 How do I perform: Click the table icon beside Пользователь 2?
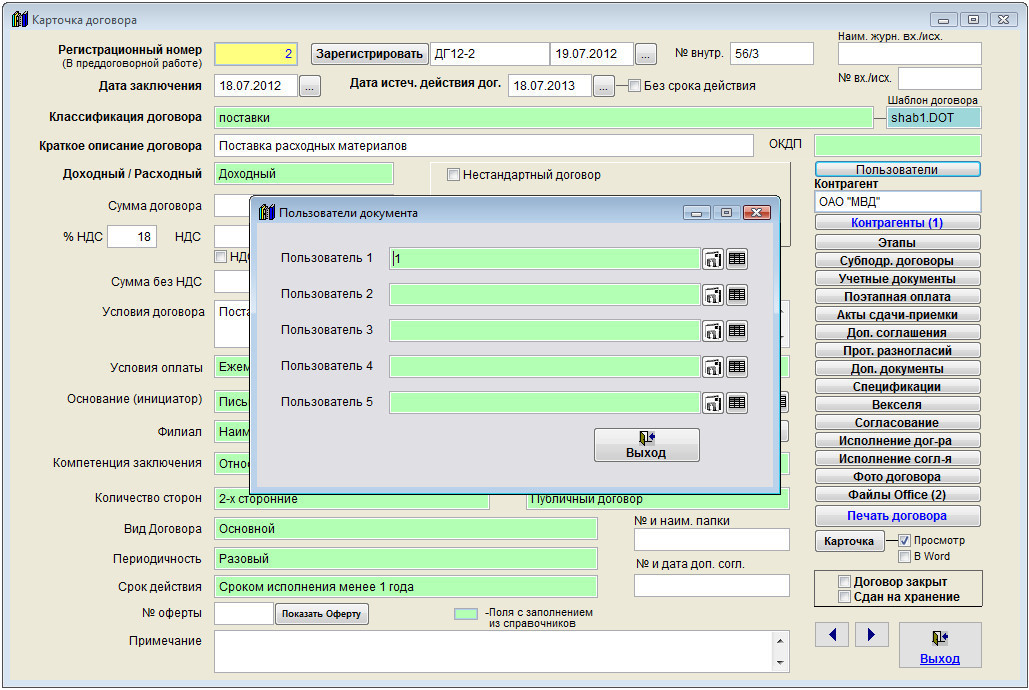point(737,295)
